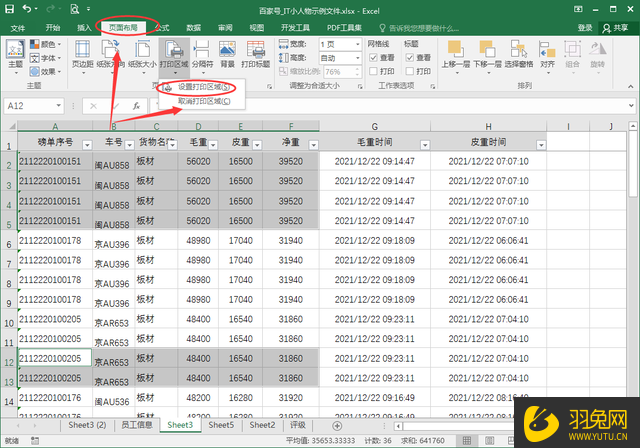Click the Print Titles (打印标题) button
640x448 pixels.
coord(256,54)
